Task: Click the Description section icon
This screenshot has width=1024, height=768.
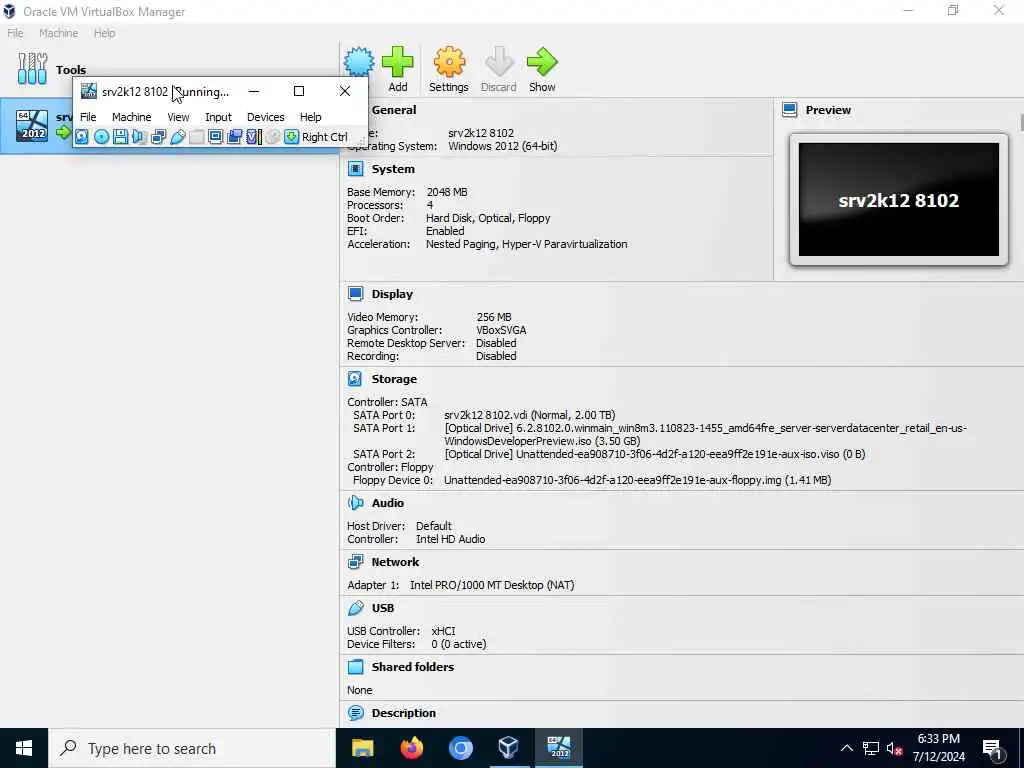Action: [x=355, y=713]
